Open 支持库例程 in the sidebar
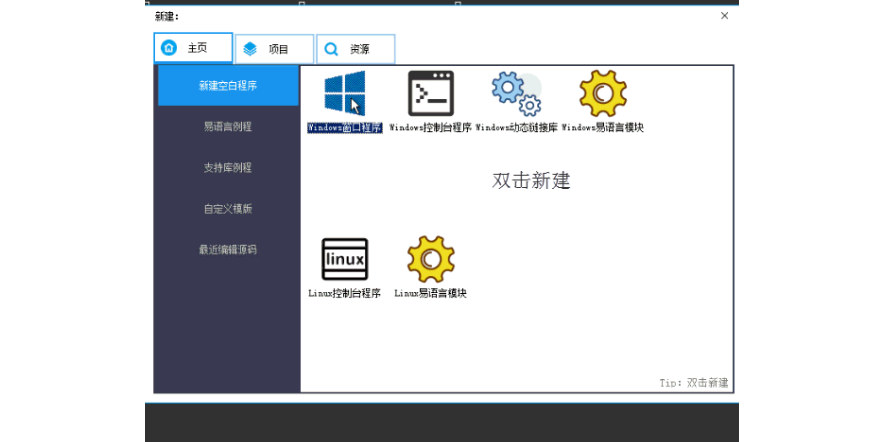The height and width of the screenshot is (442, 884). point(228,168)
